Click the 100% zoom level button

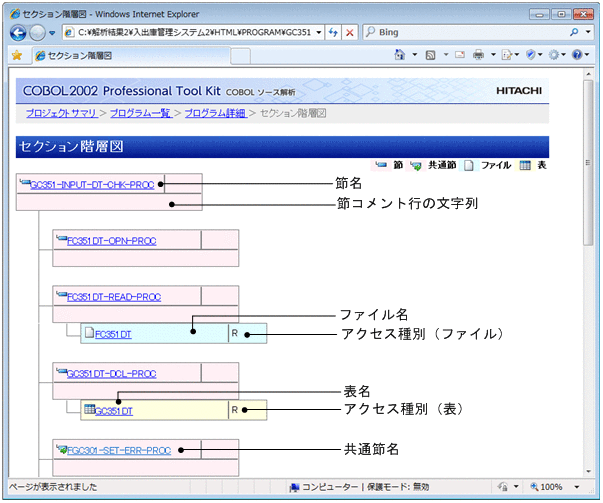coord(546,487)
